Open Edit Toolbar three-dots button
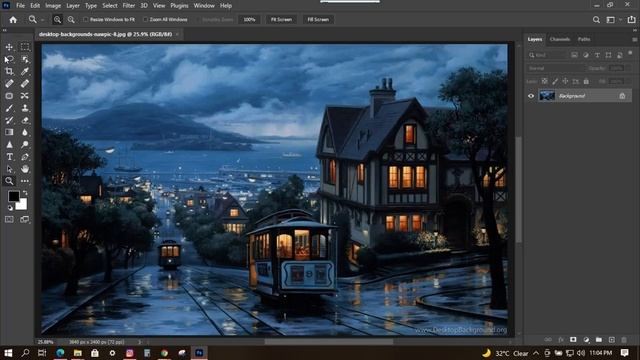Viewport: 640px width, 360px height. 25,181
